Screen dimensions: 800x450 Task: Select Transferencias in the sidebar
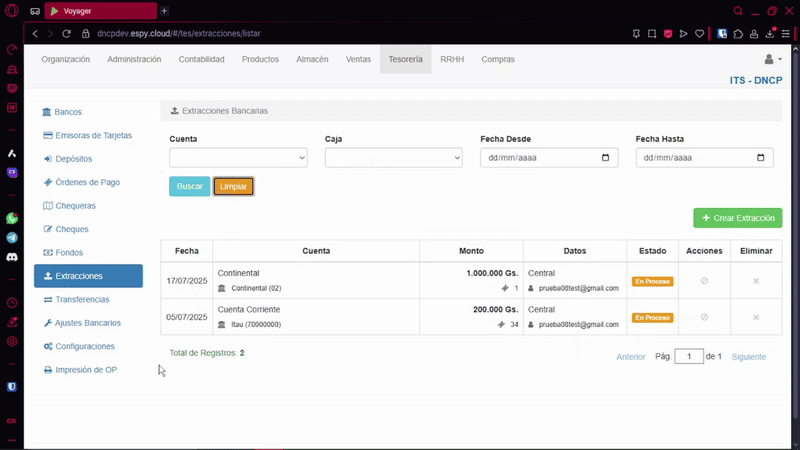click(x=82, y=300)
